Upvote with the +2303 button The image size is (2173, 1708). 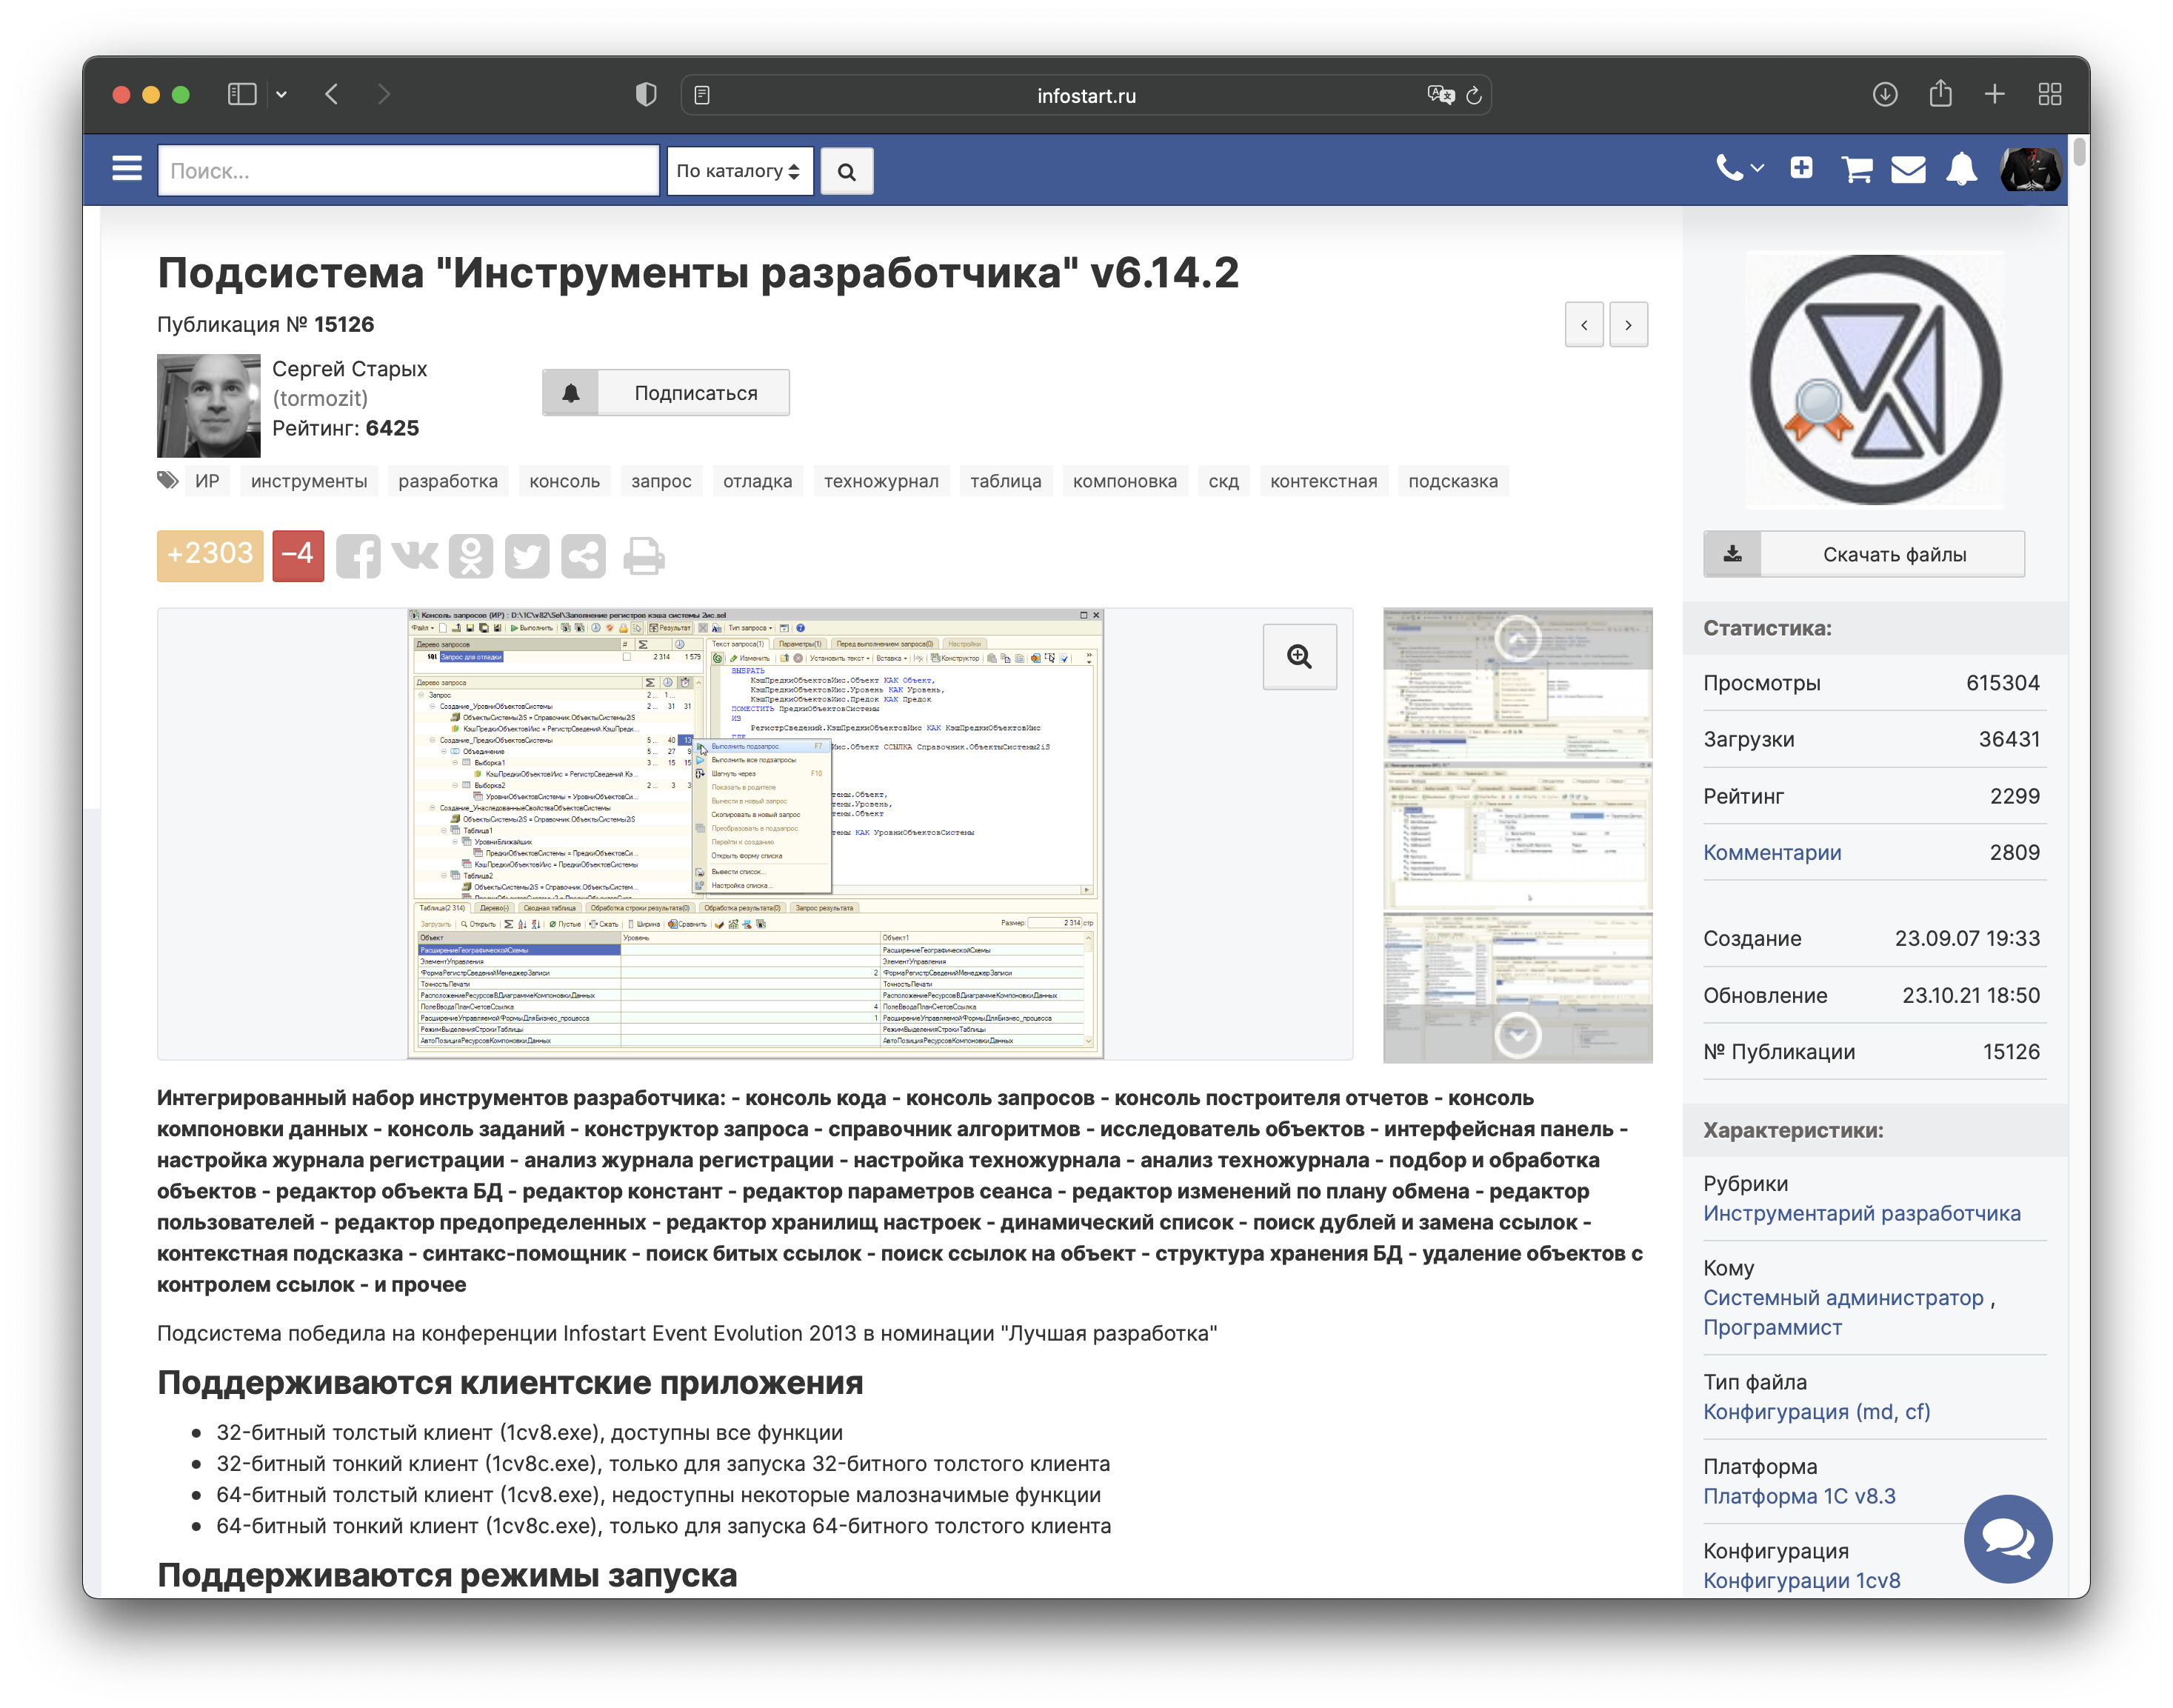(210, 555)
